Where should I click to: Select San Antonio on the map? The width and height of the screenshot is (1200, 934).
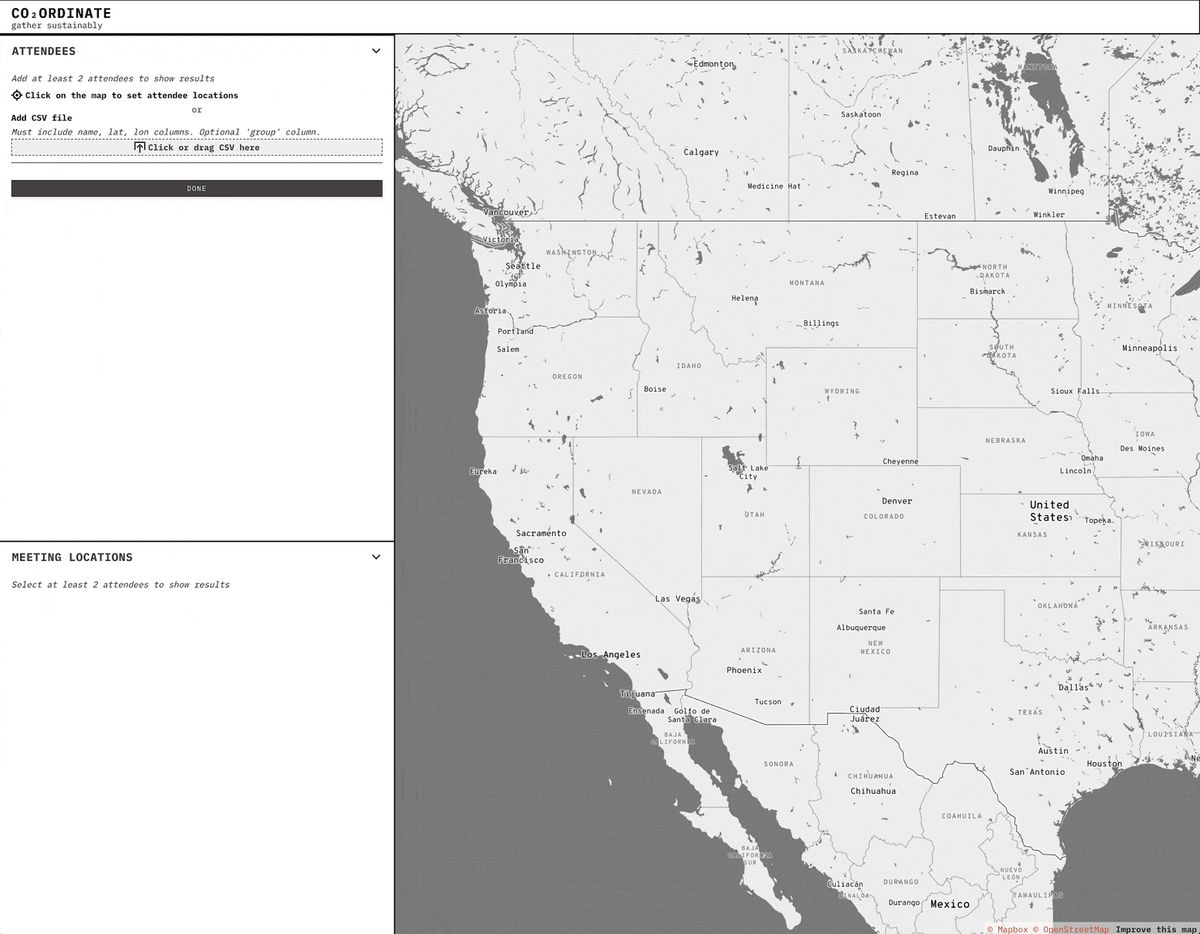pos(1037,772)
